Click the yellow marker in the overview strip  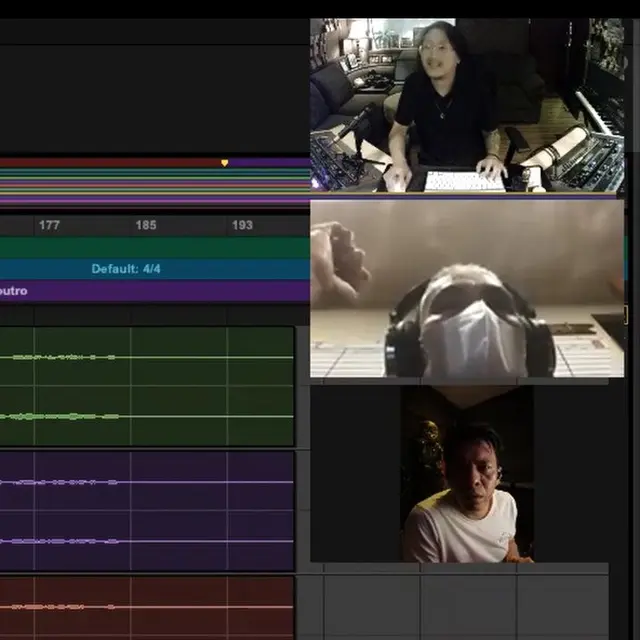coord(224,163)
